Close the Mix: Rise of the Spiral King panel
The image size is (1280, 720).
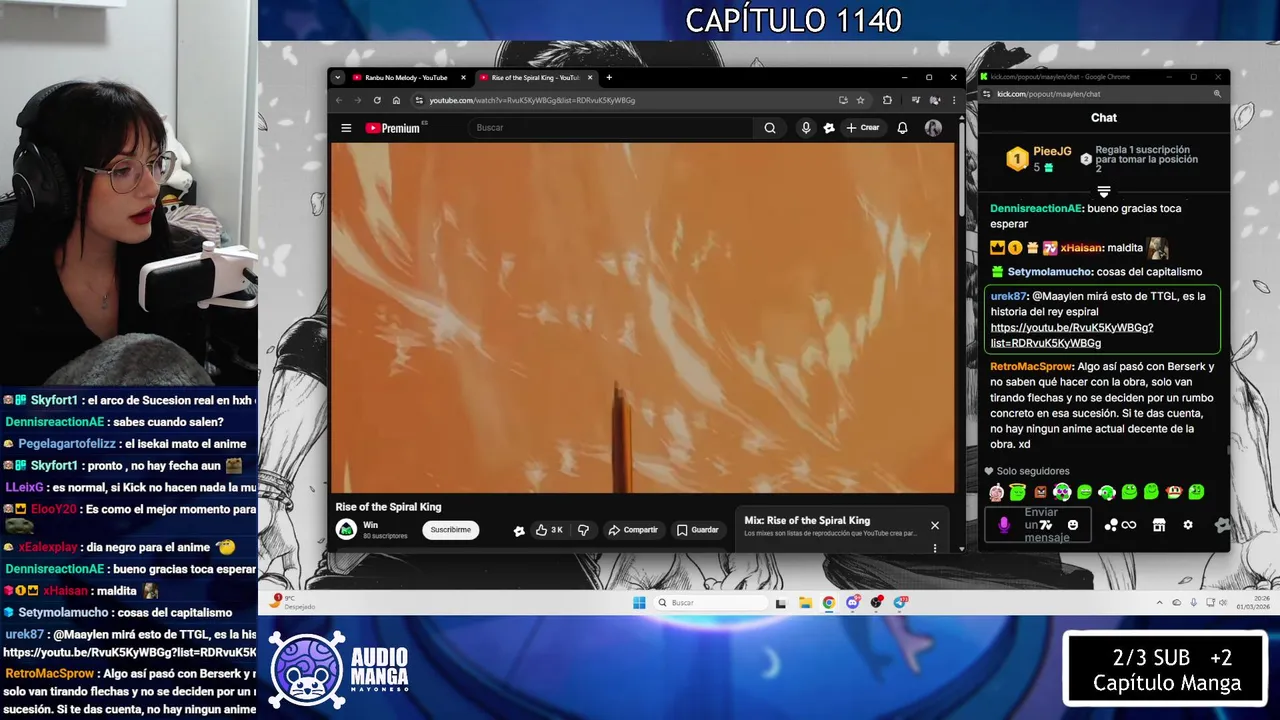[x=935, y=525]
